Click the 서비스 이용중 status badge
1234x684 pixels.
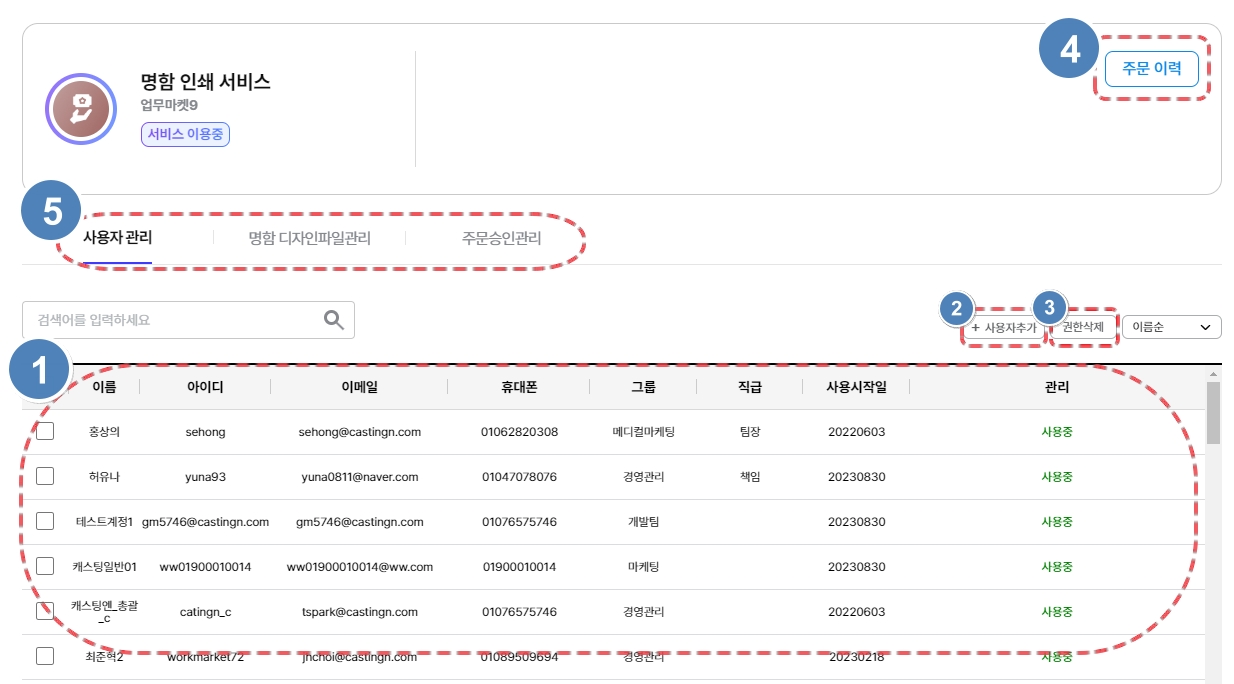[x=185, y=135]
